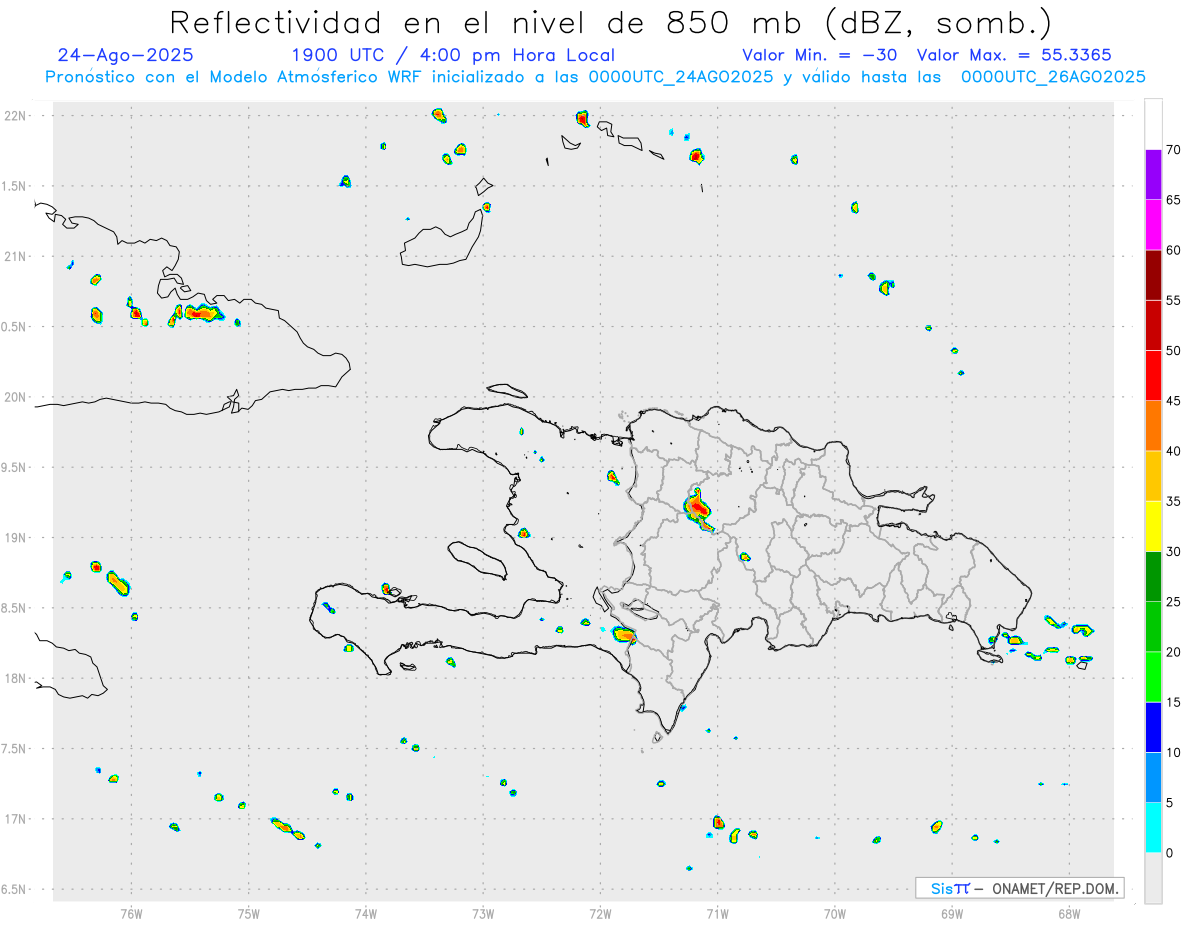The height and width of the screenshot is (927, 1200).
Task: Pick the purple 65–70 dBZ colorbar segment
Action: 1153,175
